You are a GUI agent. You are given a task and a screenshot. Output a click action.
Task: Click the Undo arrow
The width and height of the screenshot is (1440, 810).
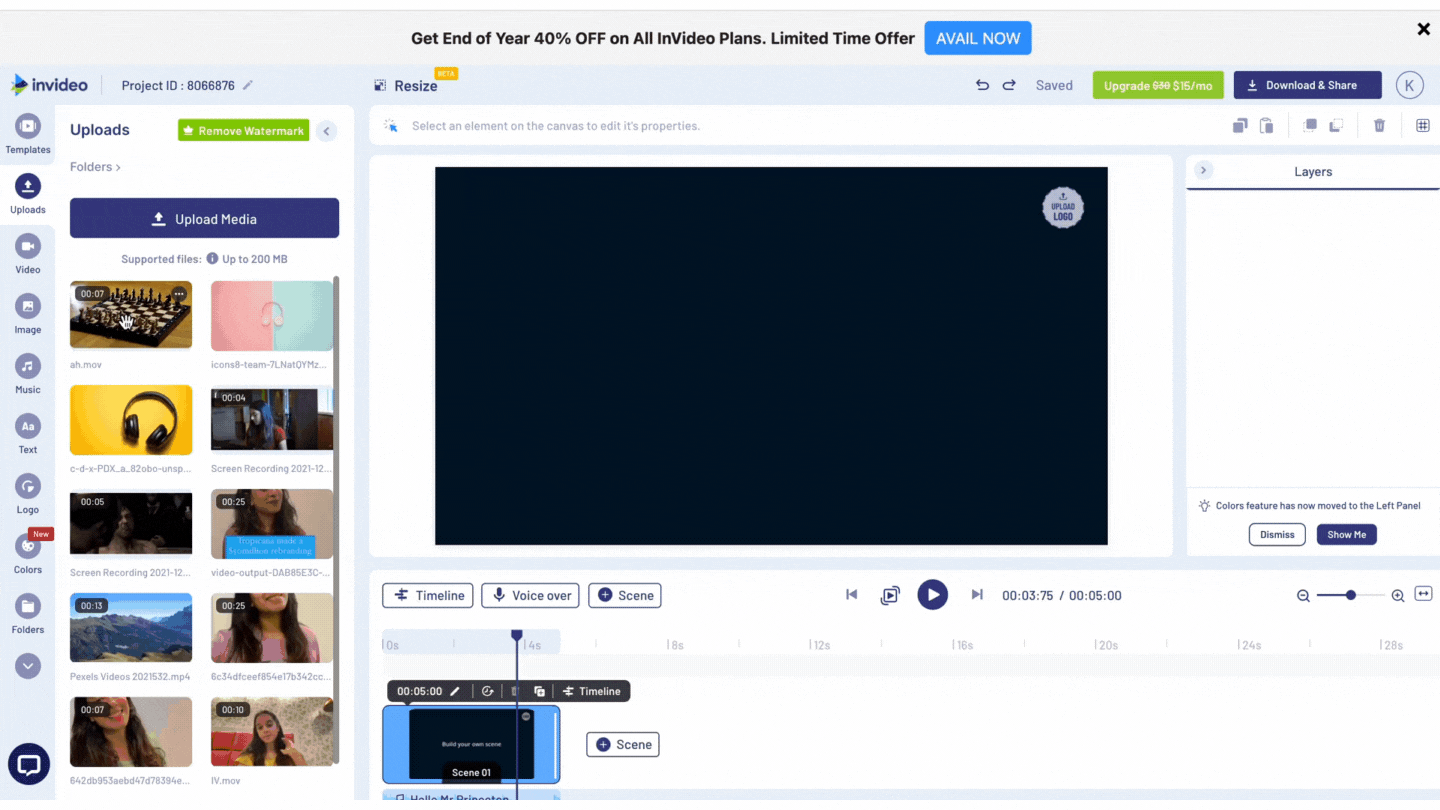983,86
